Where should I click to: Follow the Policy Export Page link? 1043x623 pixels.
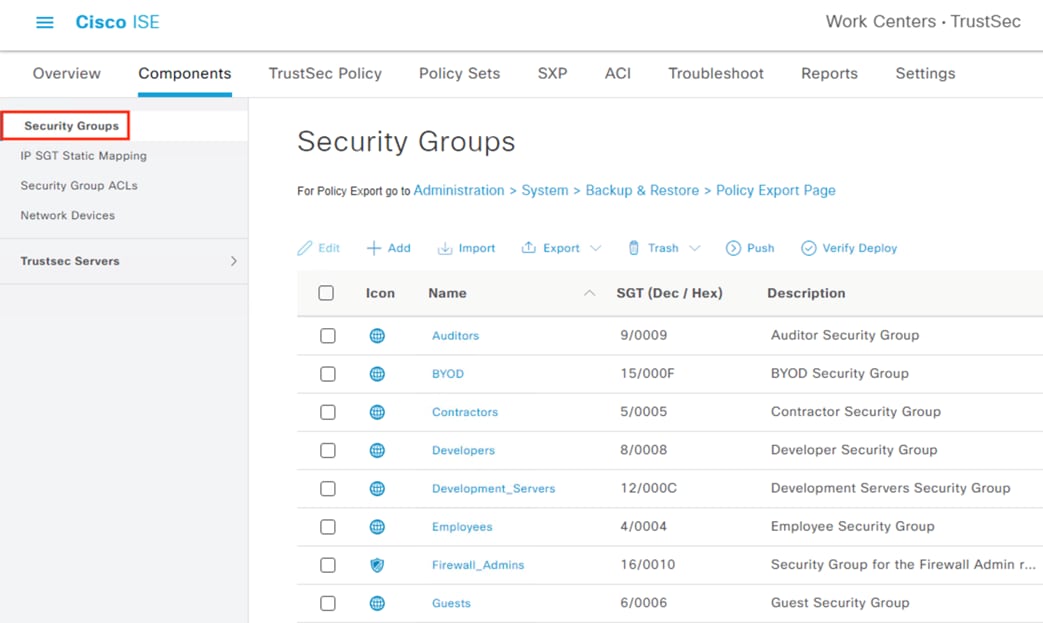pos(776,191)
